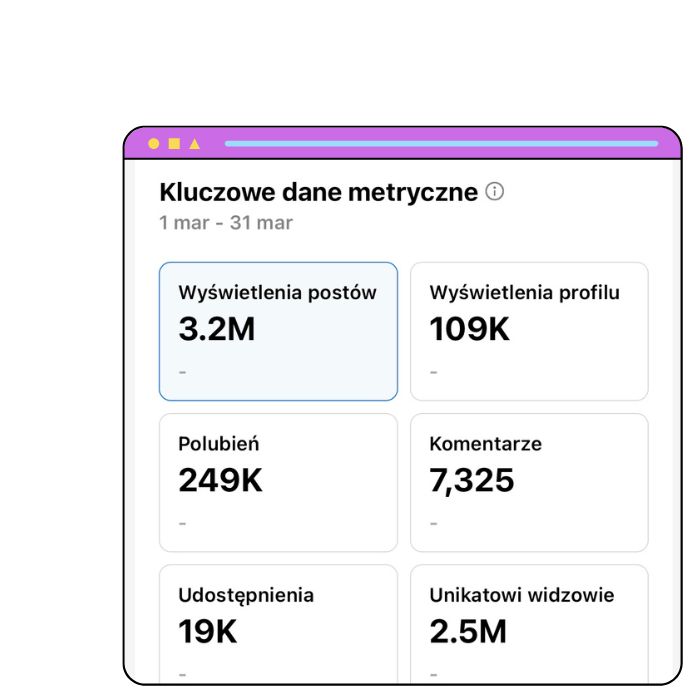Click the info icon beside Kluczowe dane metryczne
Image resolution: width=700 pixels, height=700 pixels.
coord(494,191)
